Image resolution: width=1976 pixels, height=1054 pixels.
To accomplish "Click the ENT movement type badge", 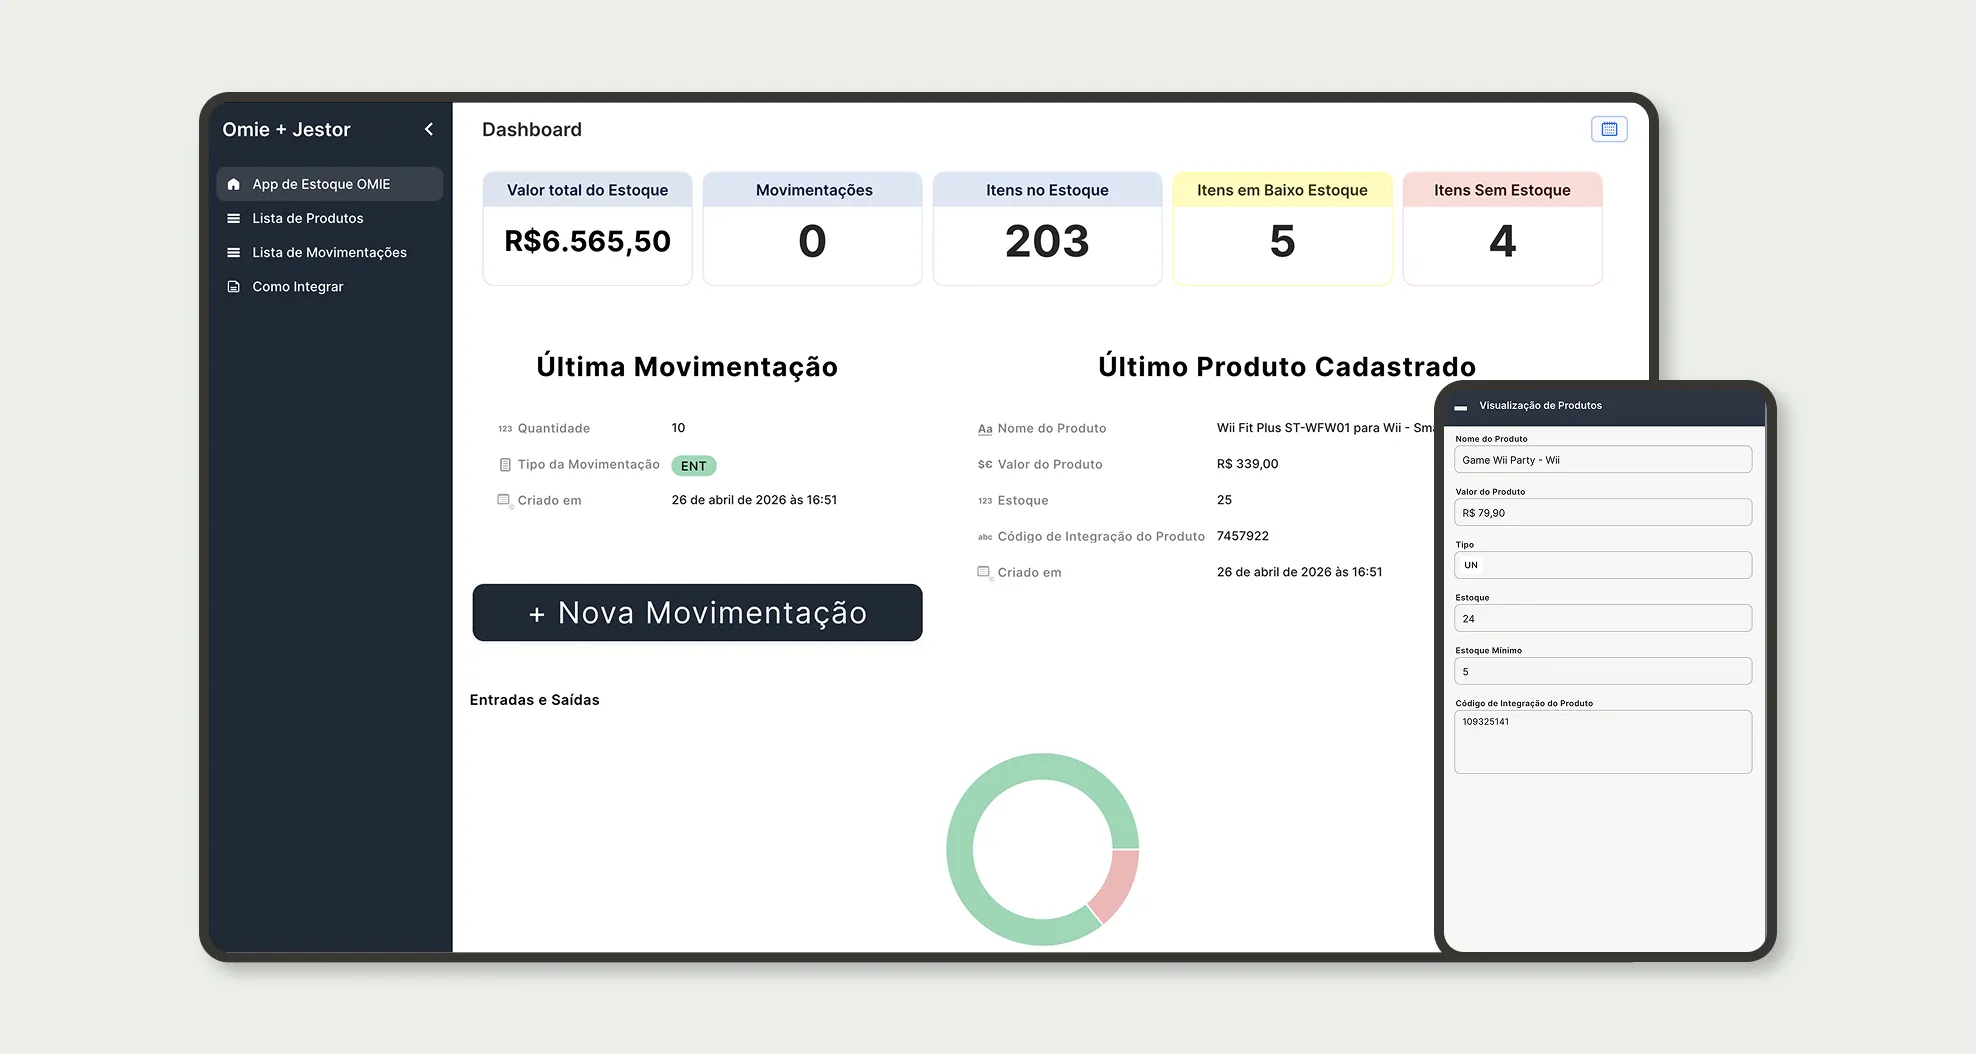I will pyautogui.click(x=693, y=466).
